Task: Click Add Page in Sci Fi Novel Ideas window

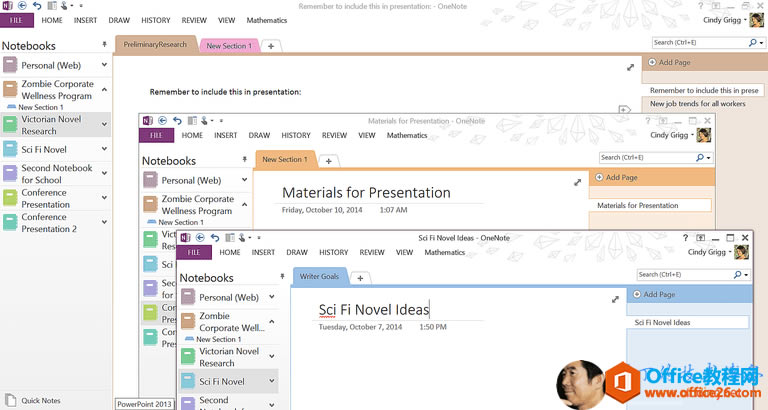Action: pos(654,294)
